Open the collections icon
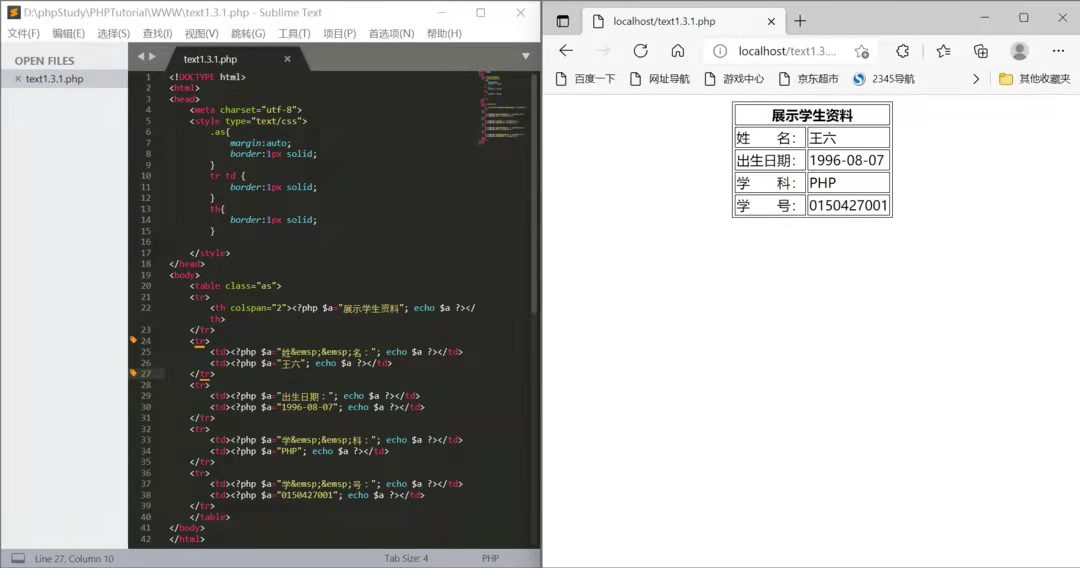1080x568 pixels. (x=981, y=51)
